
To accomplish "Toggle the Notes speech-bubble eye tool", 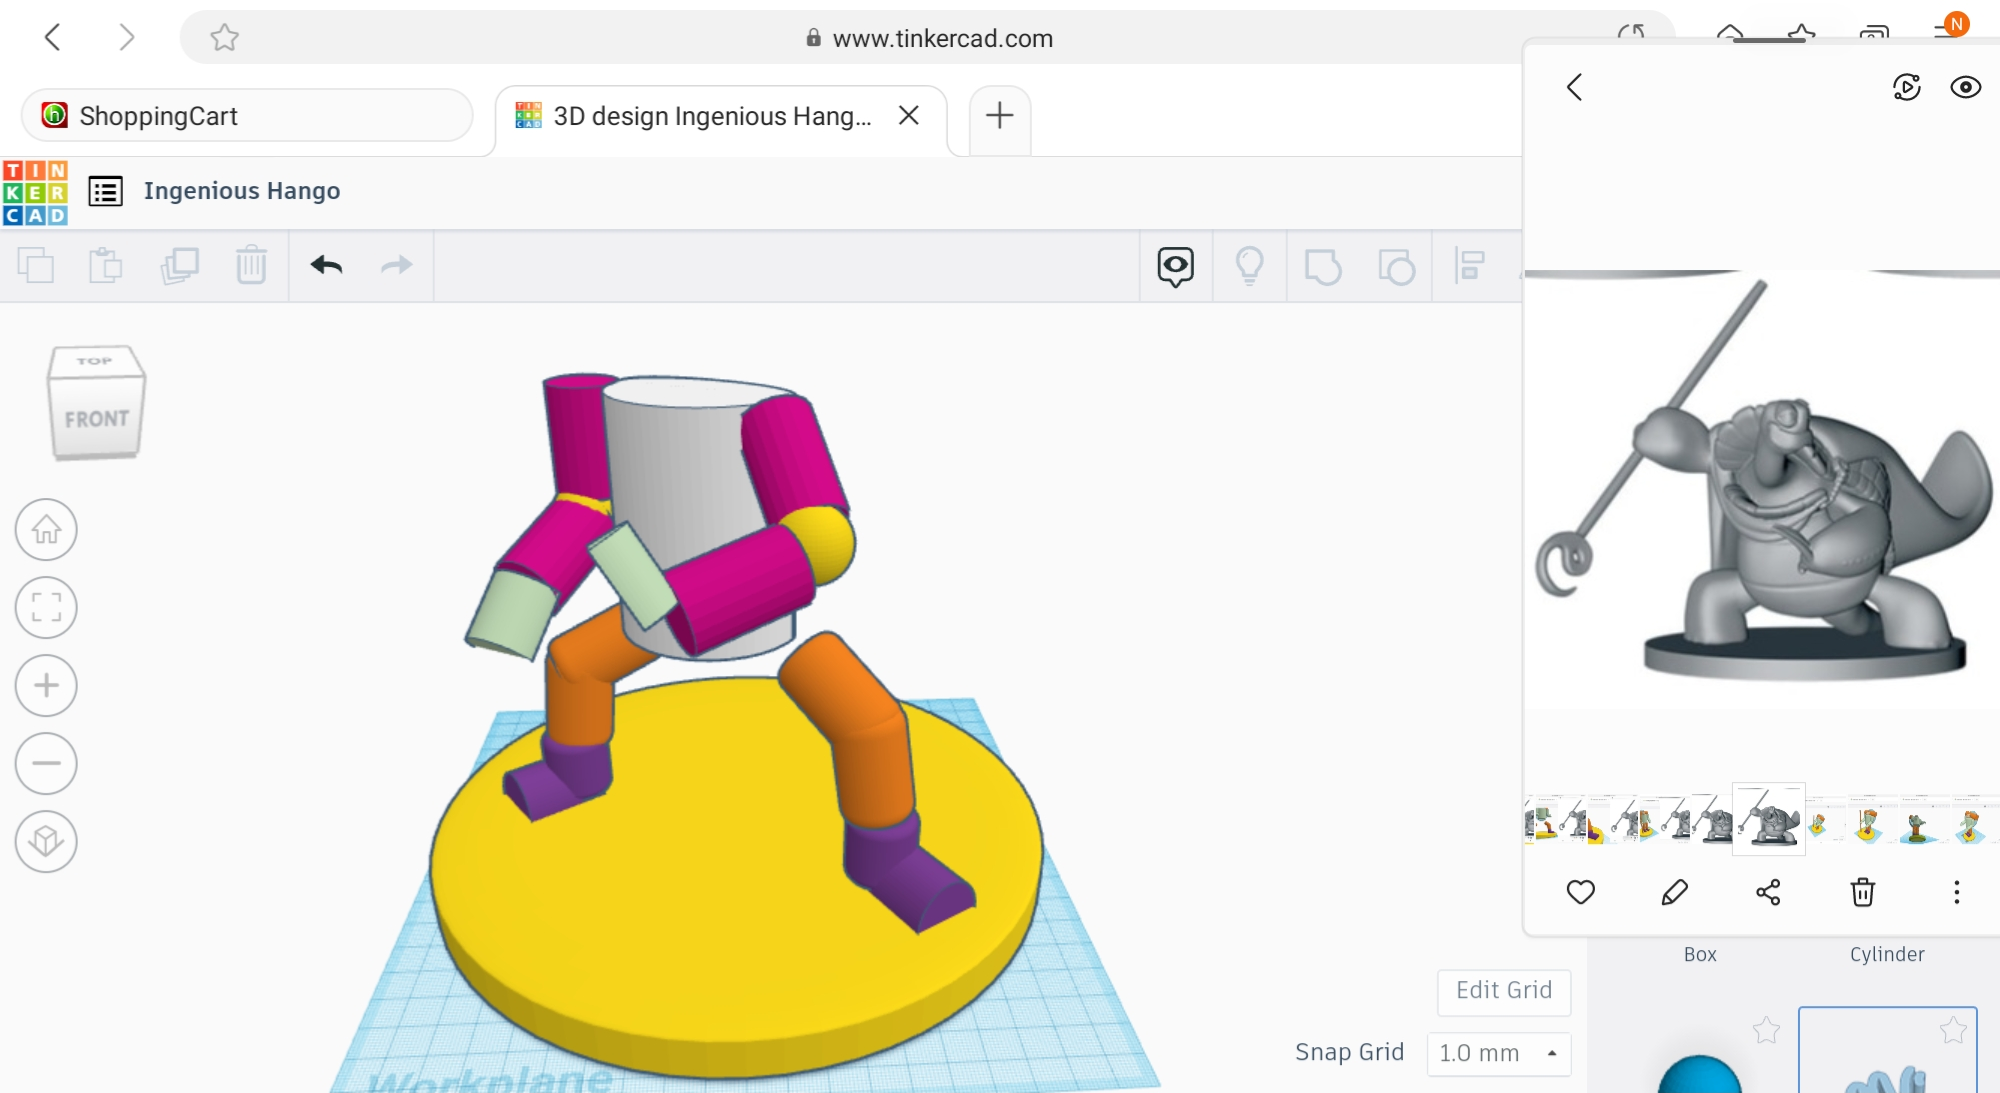I will 1175,266.
